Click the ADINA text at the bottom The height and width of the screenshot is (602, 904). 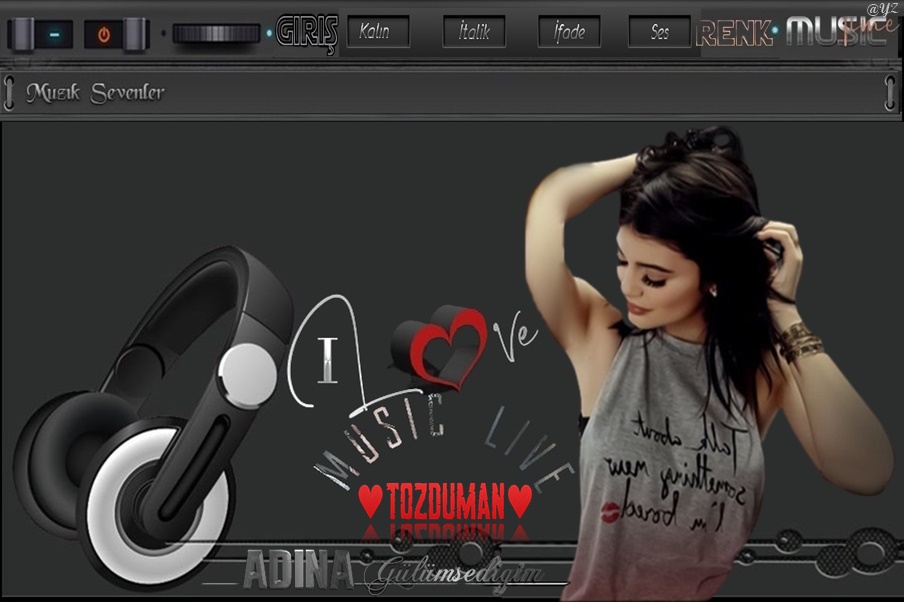point(298,570)
